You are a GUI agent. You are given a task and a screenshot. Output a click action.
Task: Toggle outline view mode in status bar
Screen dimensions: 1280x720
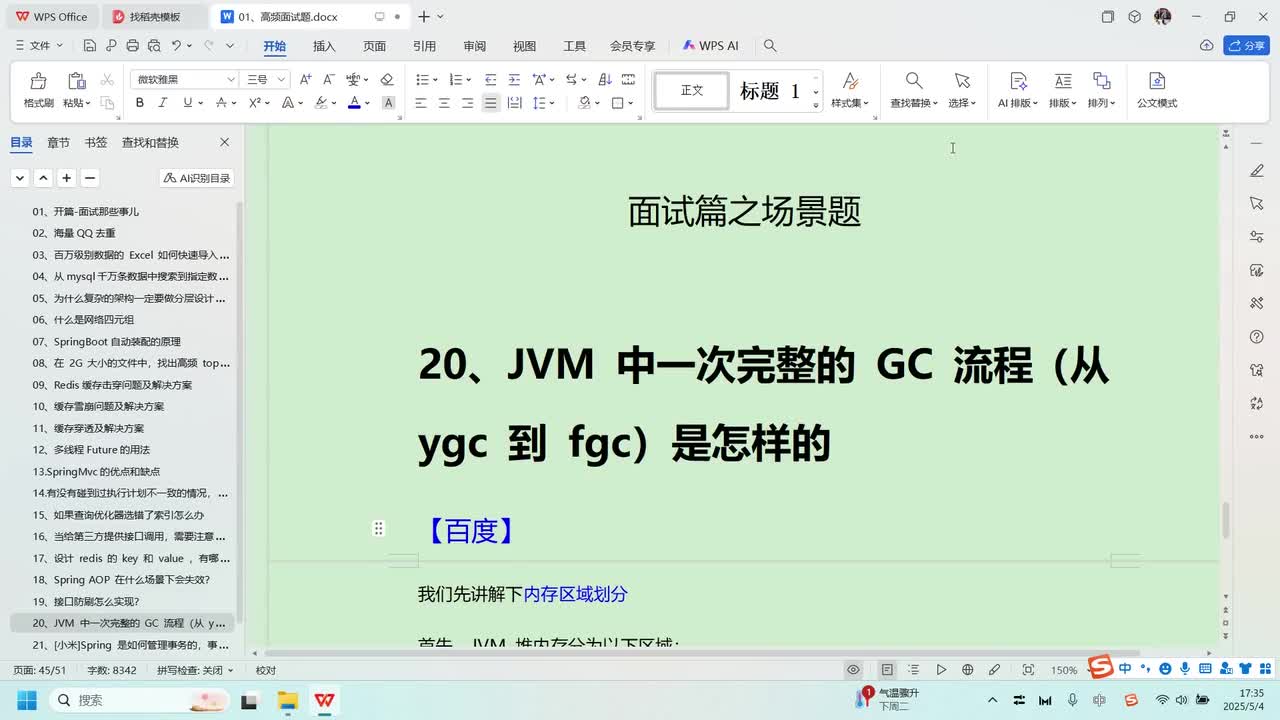pyautogui.click(x=913, y=670)
